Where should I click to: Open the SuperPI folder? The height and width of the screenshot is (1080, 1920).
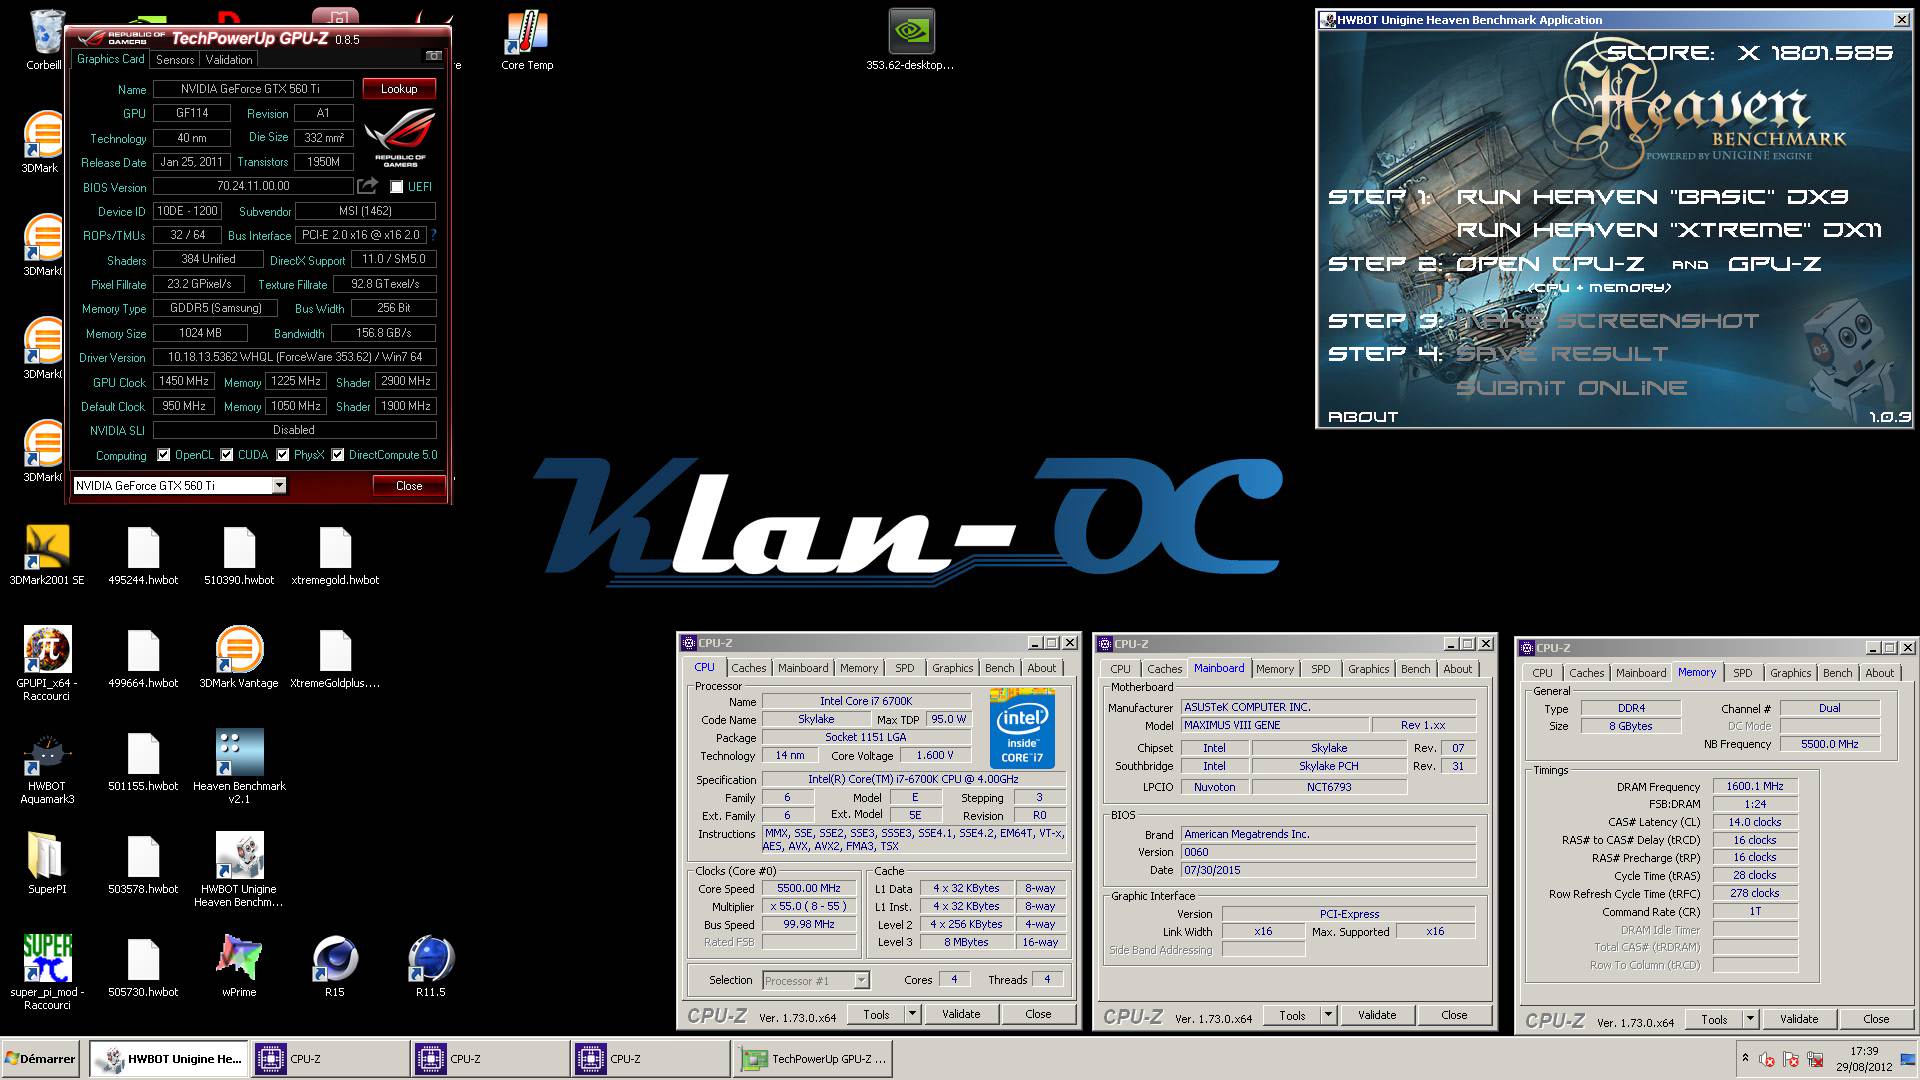[47, 864]
